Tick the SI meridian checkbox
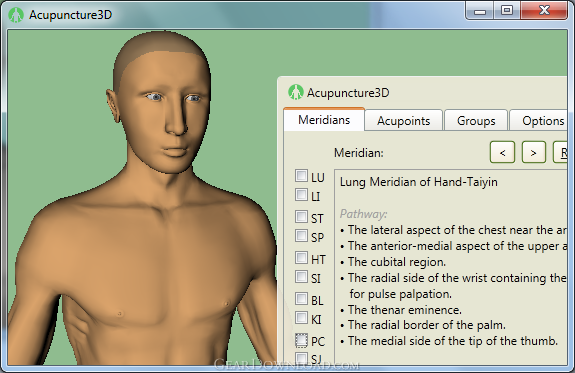The image size is (575, 373). click(301, 277)
